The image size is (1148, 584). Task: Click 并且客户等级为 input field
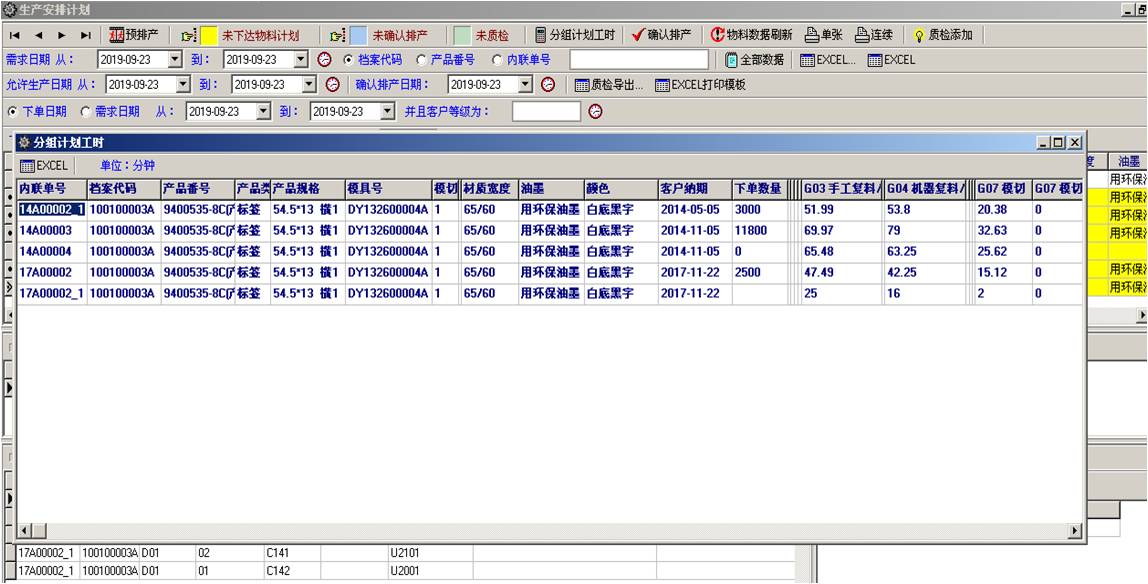click(546, 112)
